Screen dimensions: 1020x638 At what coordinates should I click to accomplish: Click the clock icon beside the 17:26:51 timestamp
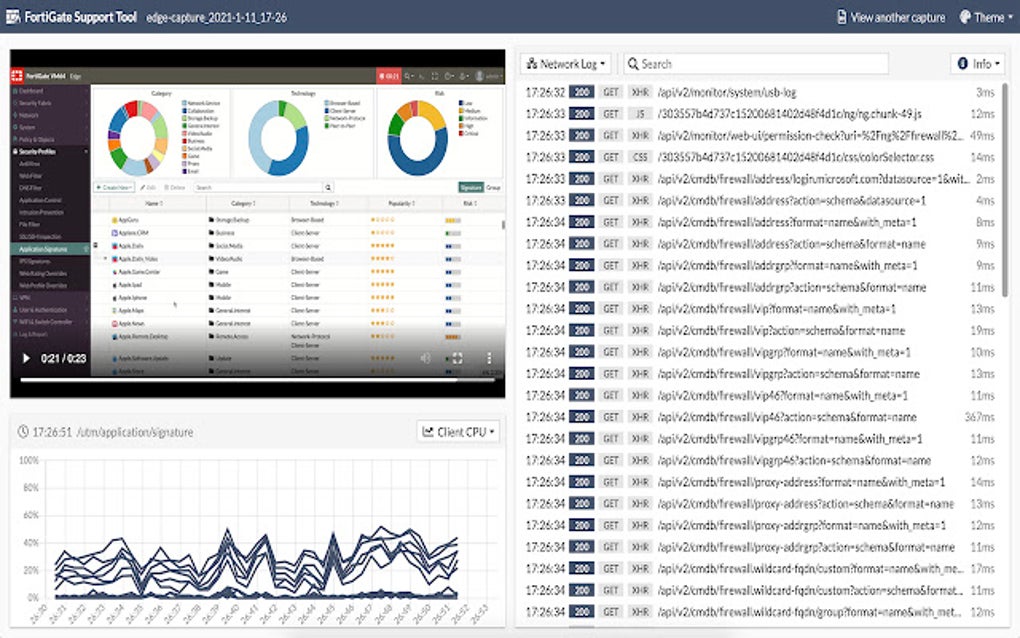(x=22, y=431)
